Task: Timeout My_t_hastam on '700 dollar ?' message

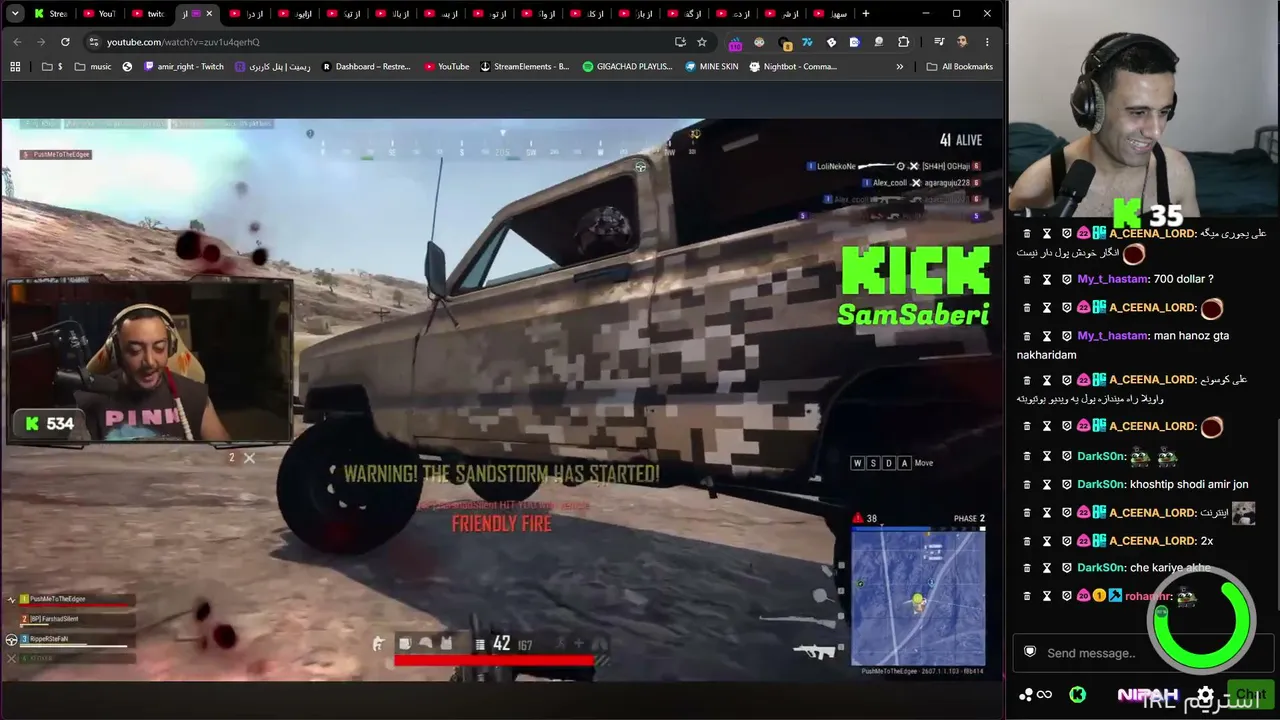Action: point(1047,279)
